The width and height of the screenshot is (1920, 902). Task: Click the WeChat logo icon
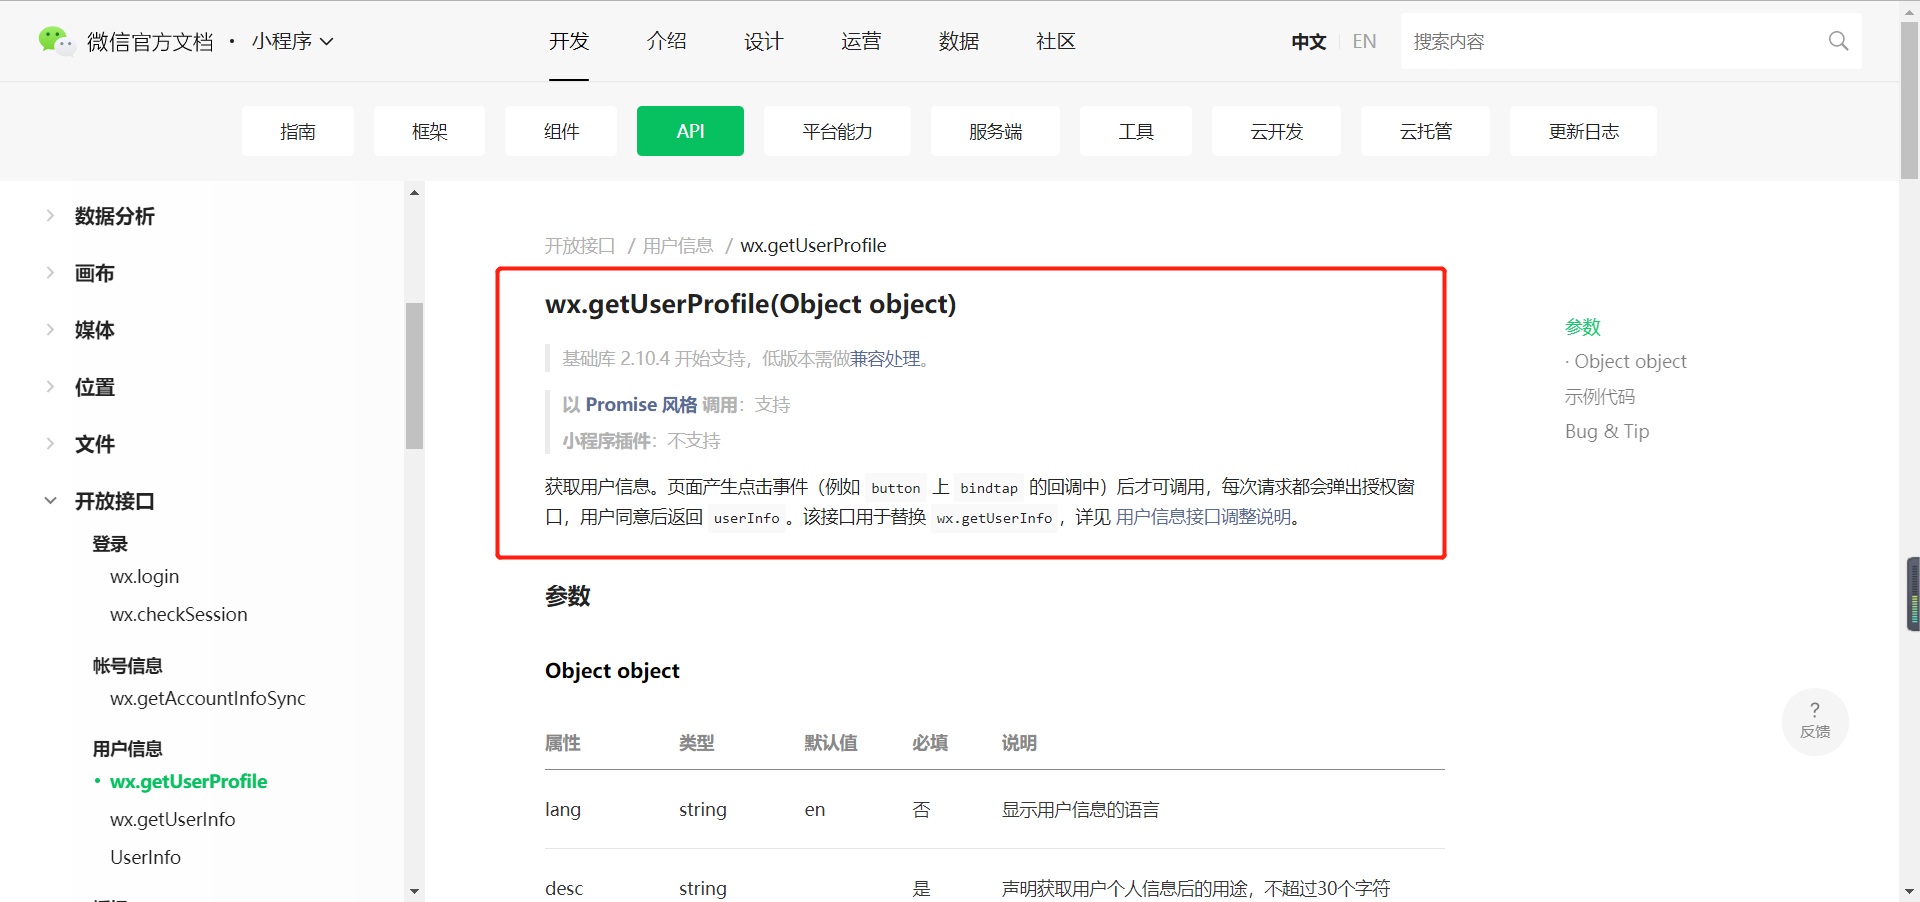click(x=55, y=41)
